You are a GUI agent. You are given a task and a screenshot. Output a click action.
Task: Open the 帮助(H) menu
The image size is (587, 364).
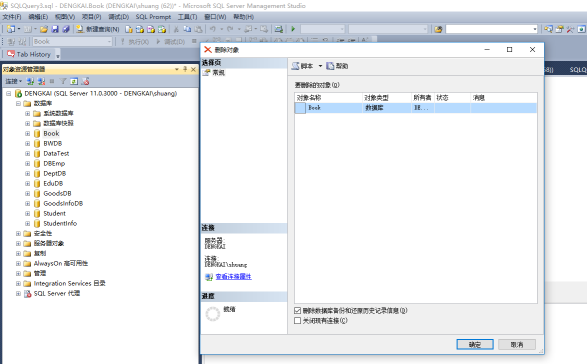243,17
